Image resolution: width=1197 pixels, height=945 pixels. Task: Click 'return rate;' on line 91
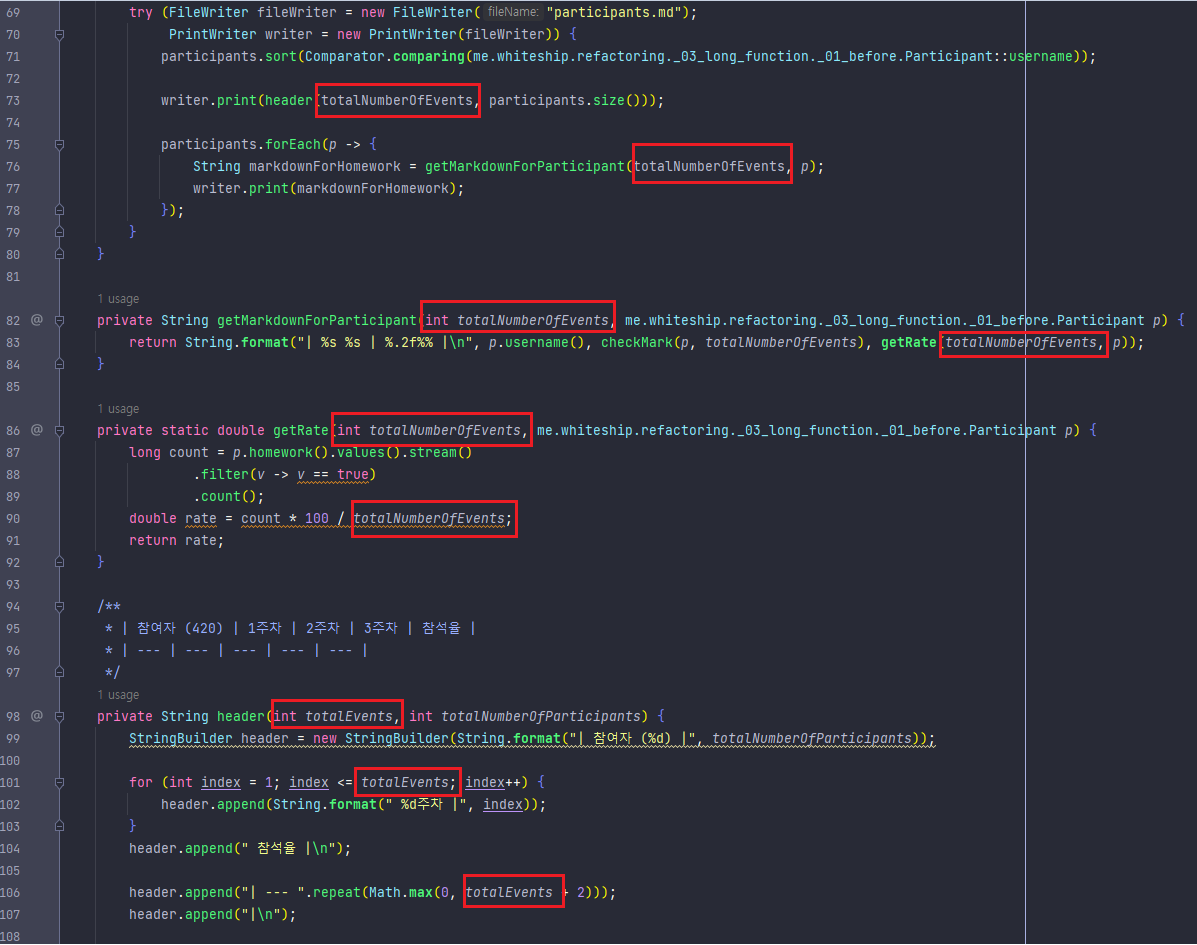coord(176,540)
